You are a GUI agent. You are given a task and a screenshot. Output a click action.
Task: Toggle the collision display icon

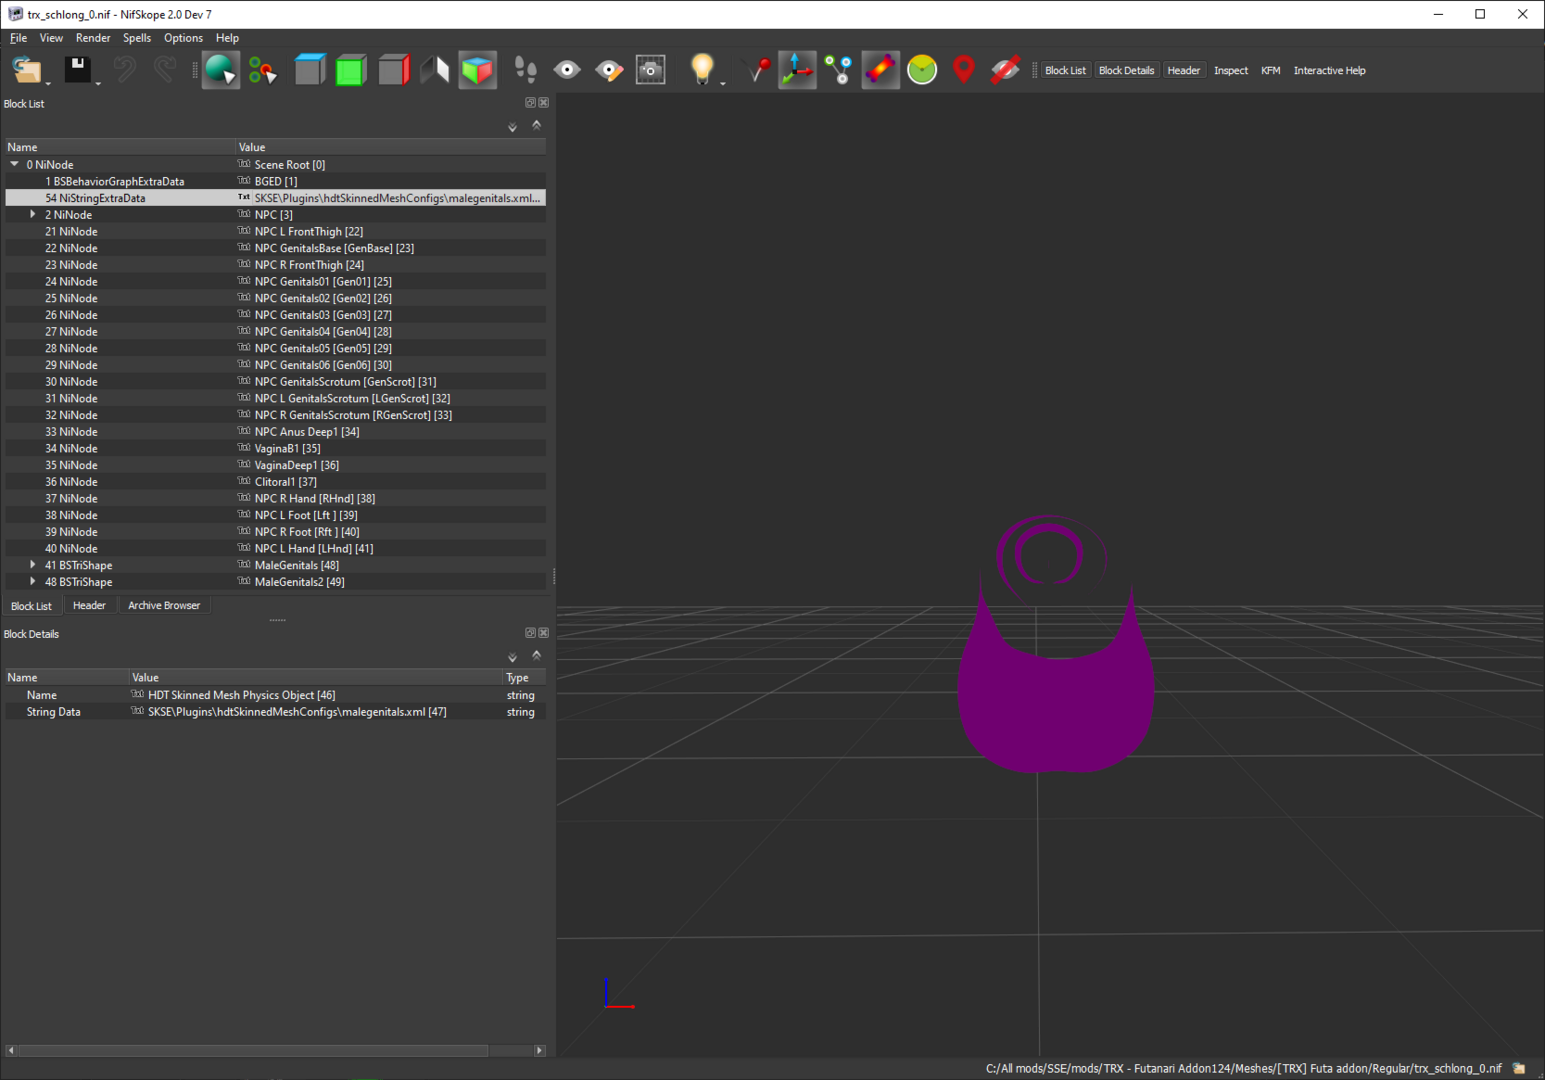tap(880, 70)
